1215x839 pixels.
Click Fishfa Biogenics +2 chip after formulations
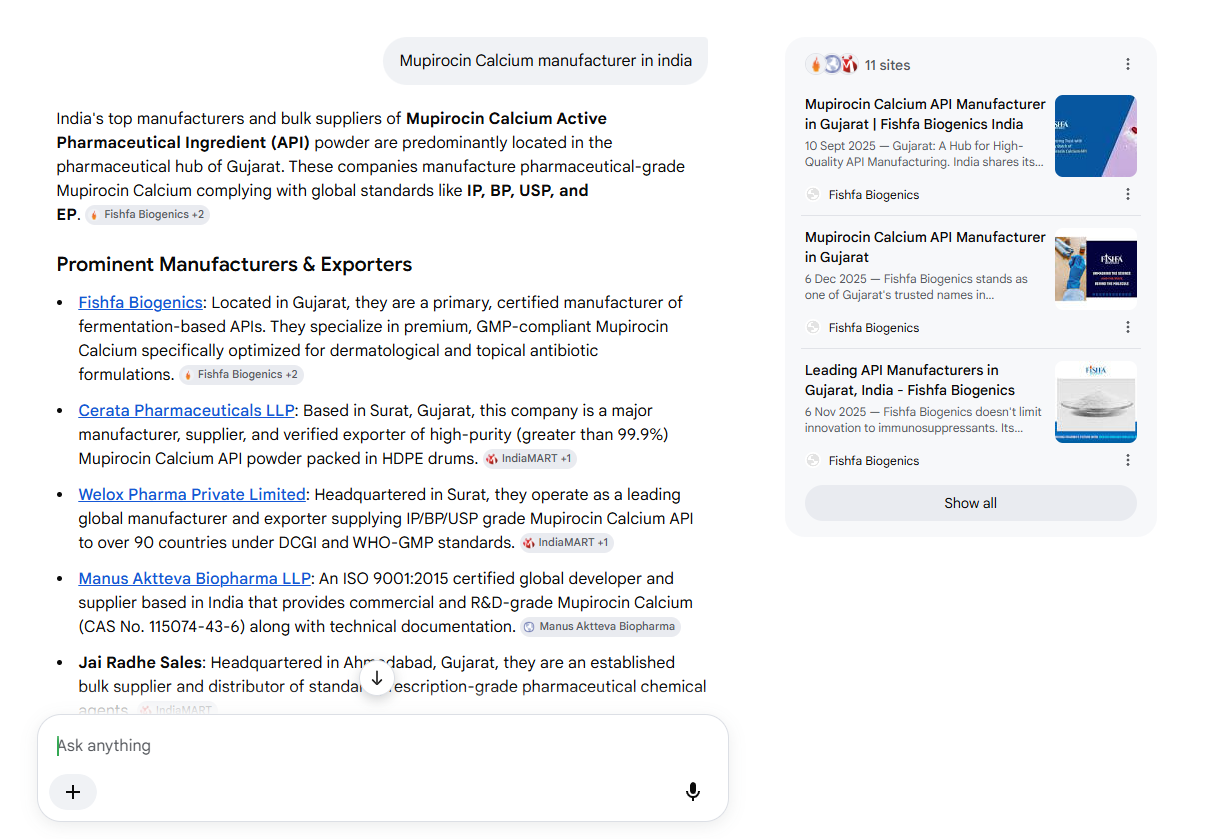point(241,374)
